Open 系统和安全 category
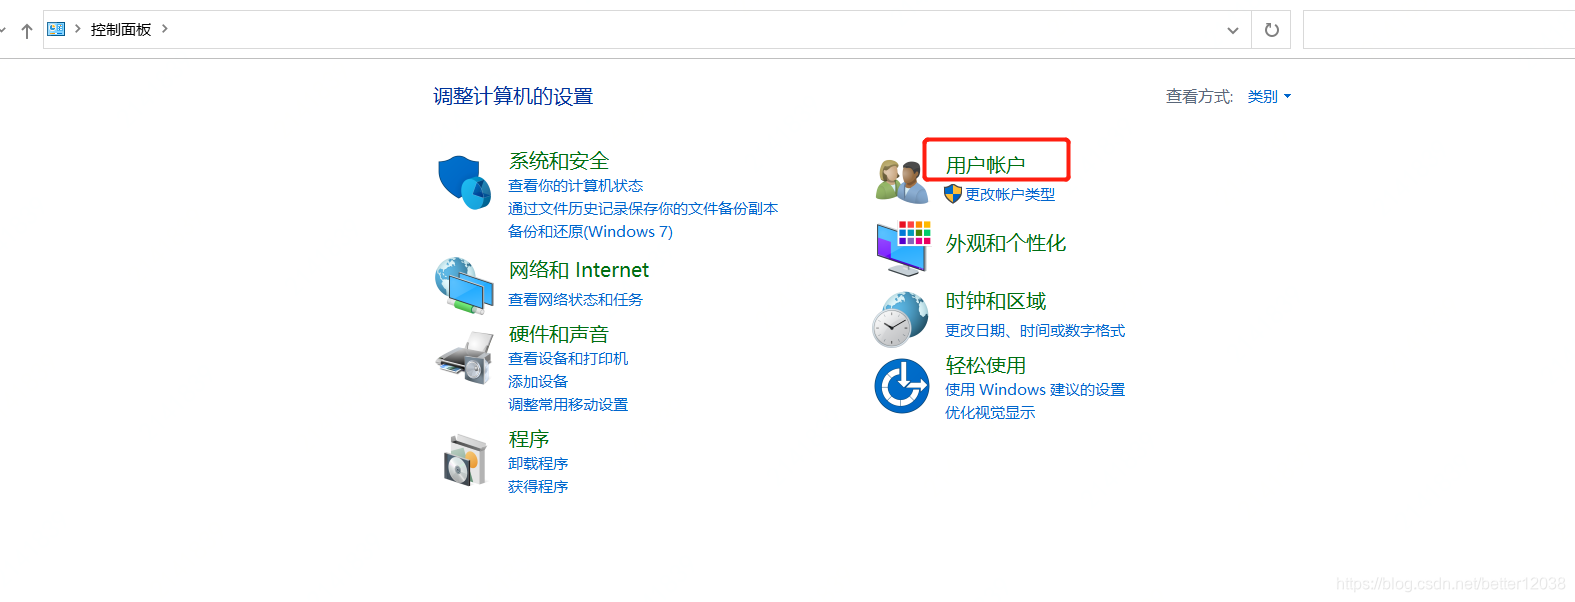This screenshot has width=1575, height=602. click(559, 161)
